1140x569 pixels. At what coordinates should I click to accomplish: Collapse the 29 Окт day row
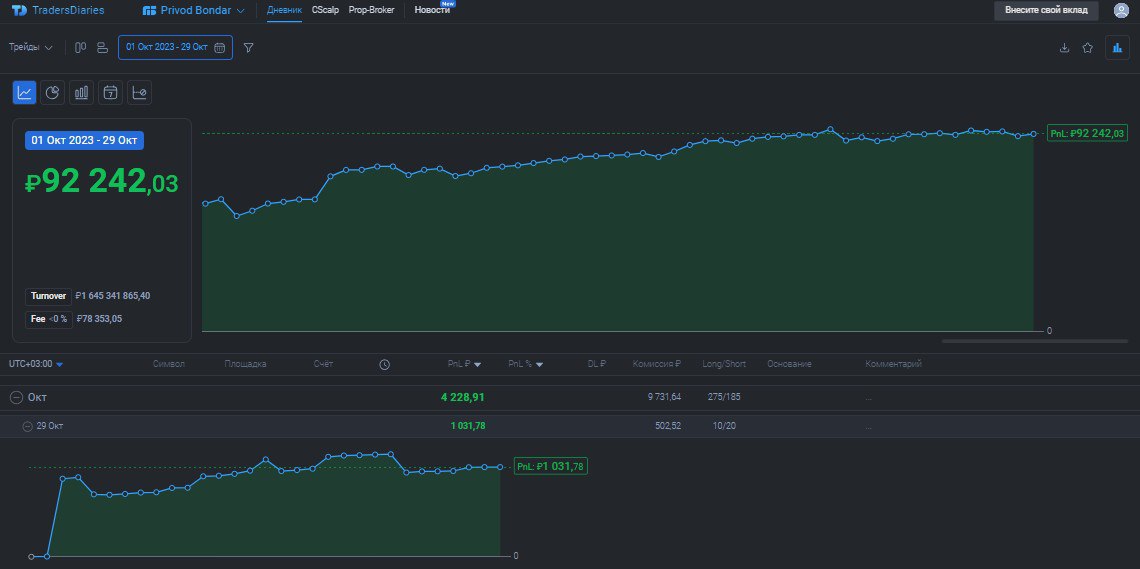pyautogui.click(x=28, y=427)
